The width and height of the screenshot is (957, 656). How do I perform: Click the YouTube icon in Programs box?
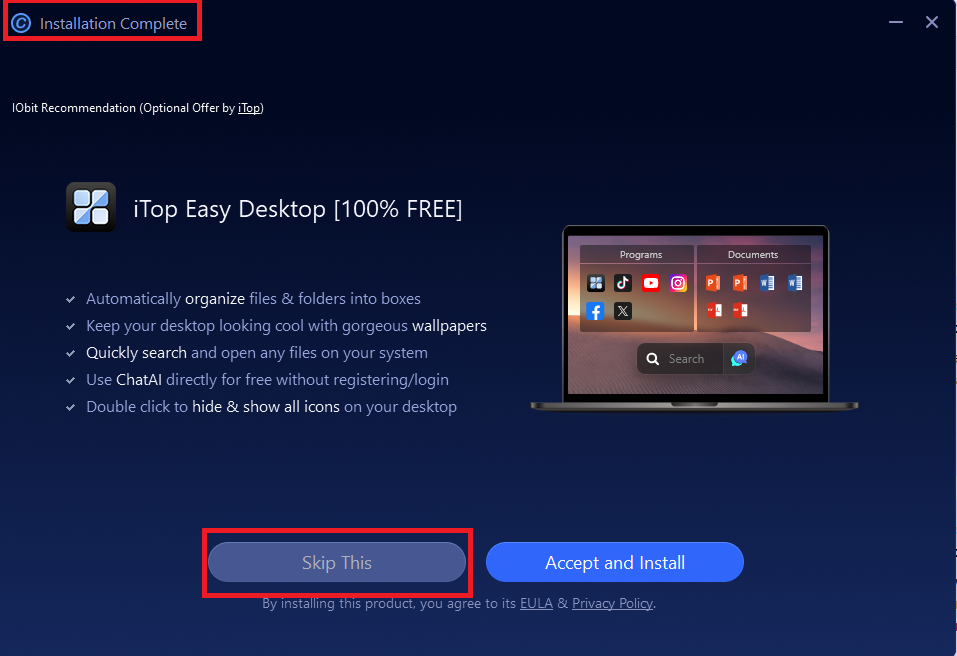(651, 283)
